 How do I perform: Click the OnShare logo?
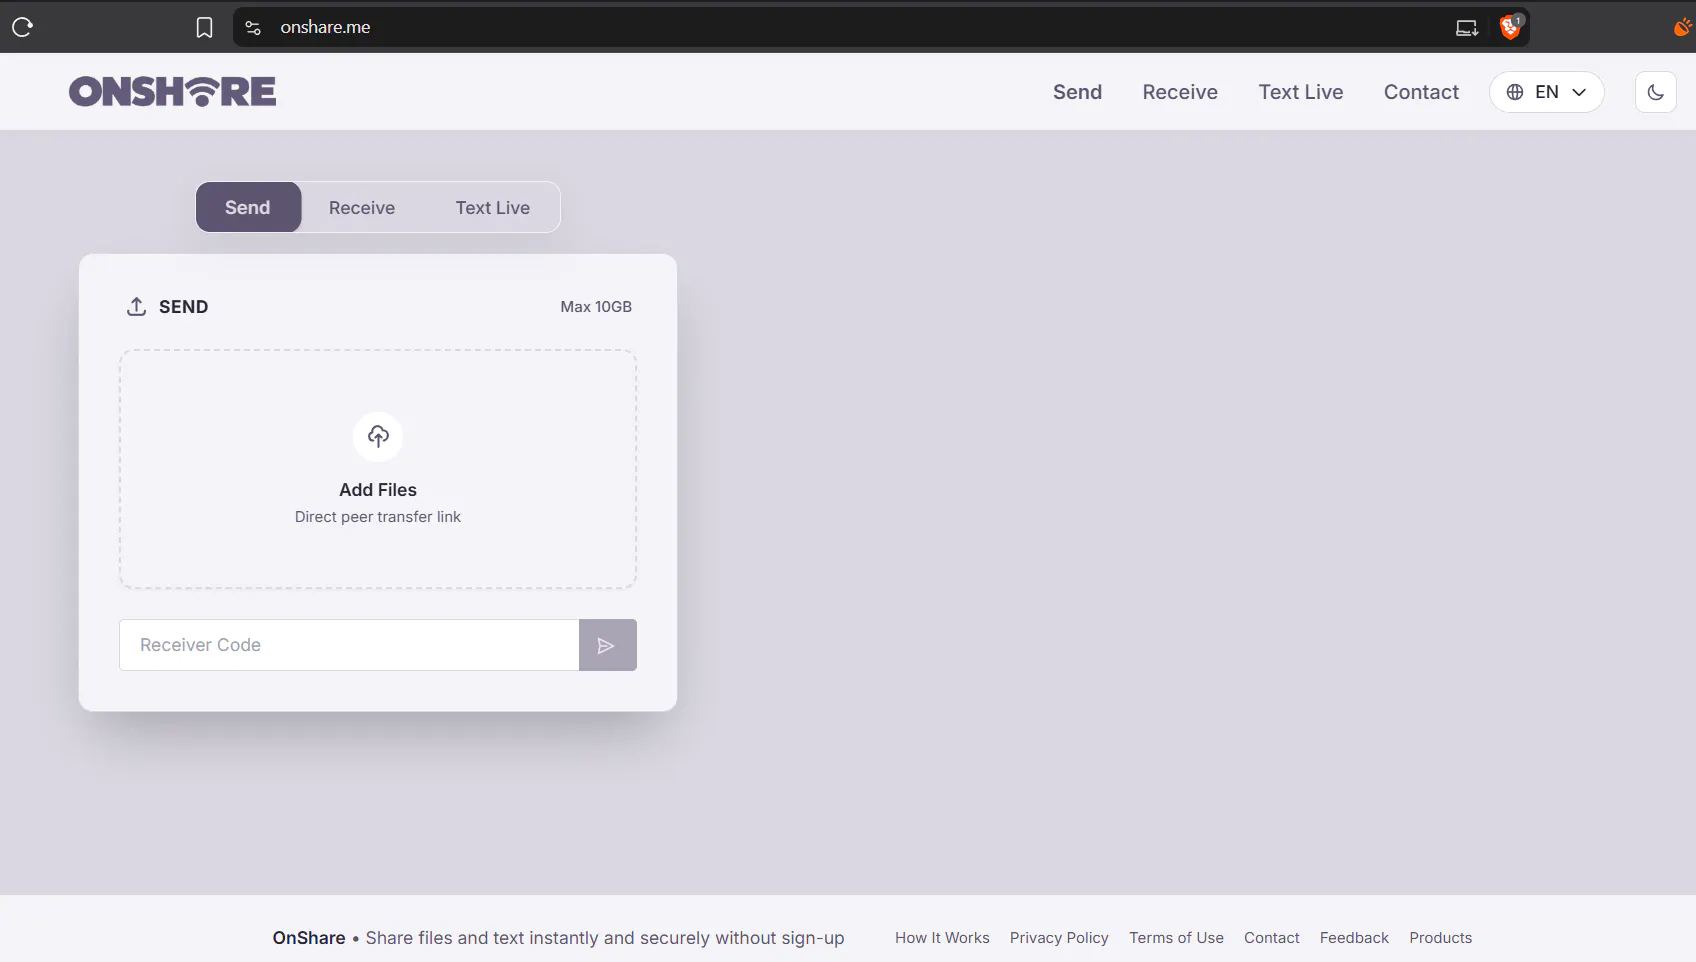tap(172, 92)
